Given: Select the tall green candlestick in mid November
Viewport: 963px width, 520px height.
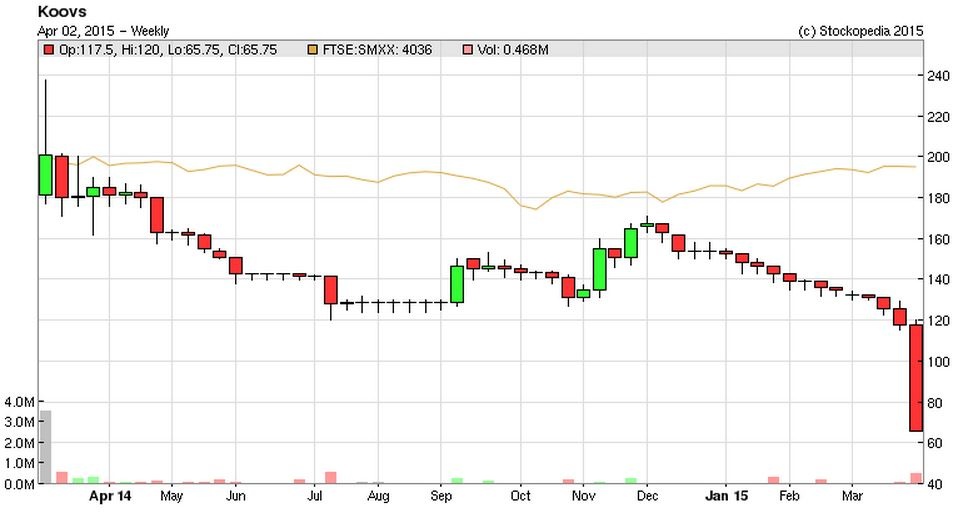Looking at the screenshot, I should tap(599, 269).
